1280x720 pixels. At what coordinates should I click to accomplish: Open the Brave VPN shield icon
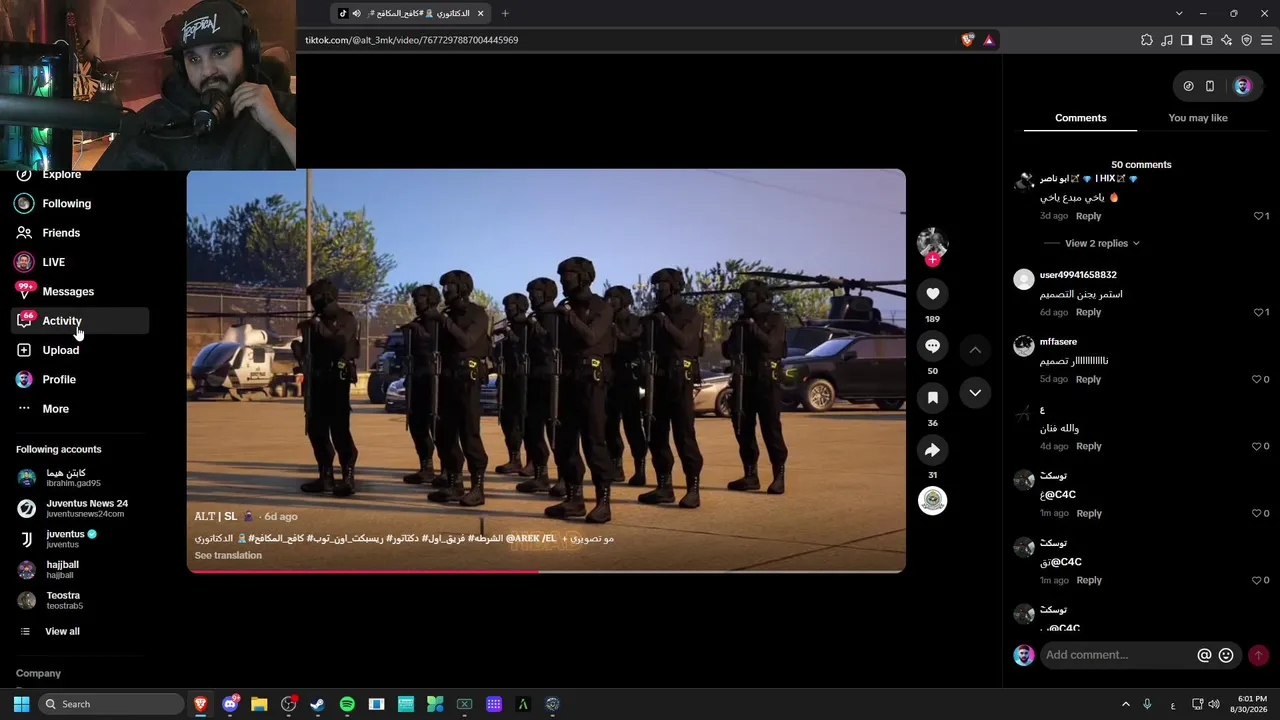click(1246, 40)
